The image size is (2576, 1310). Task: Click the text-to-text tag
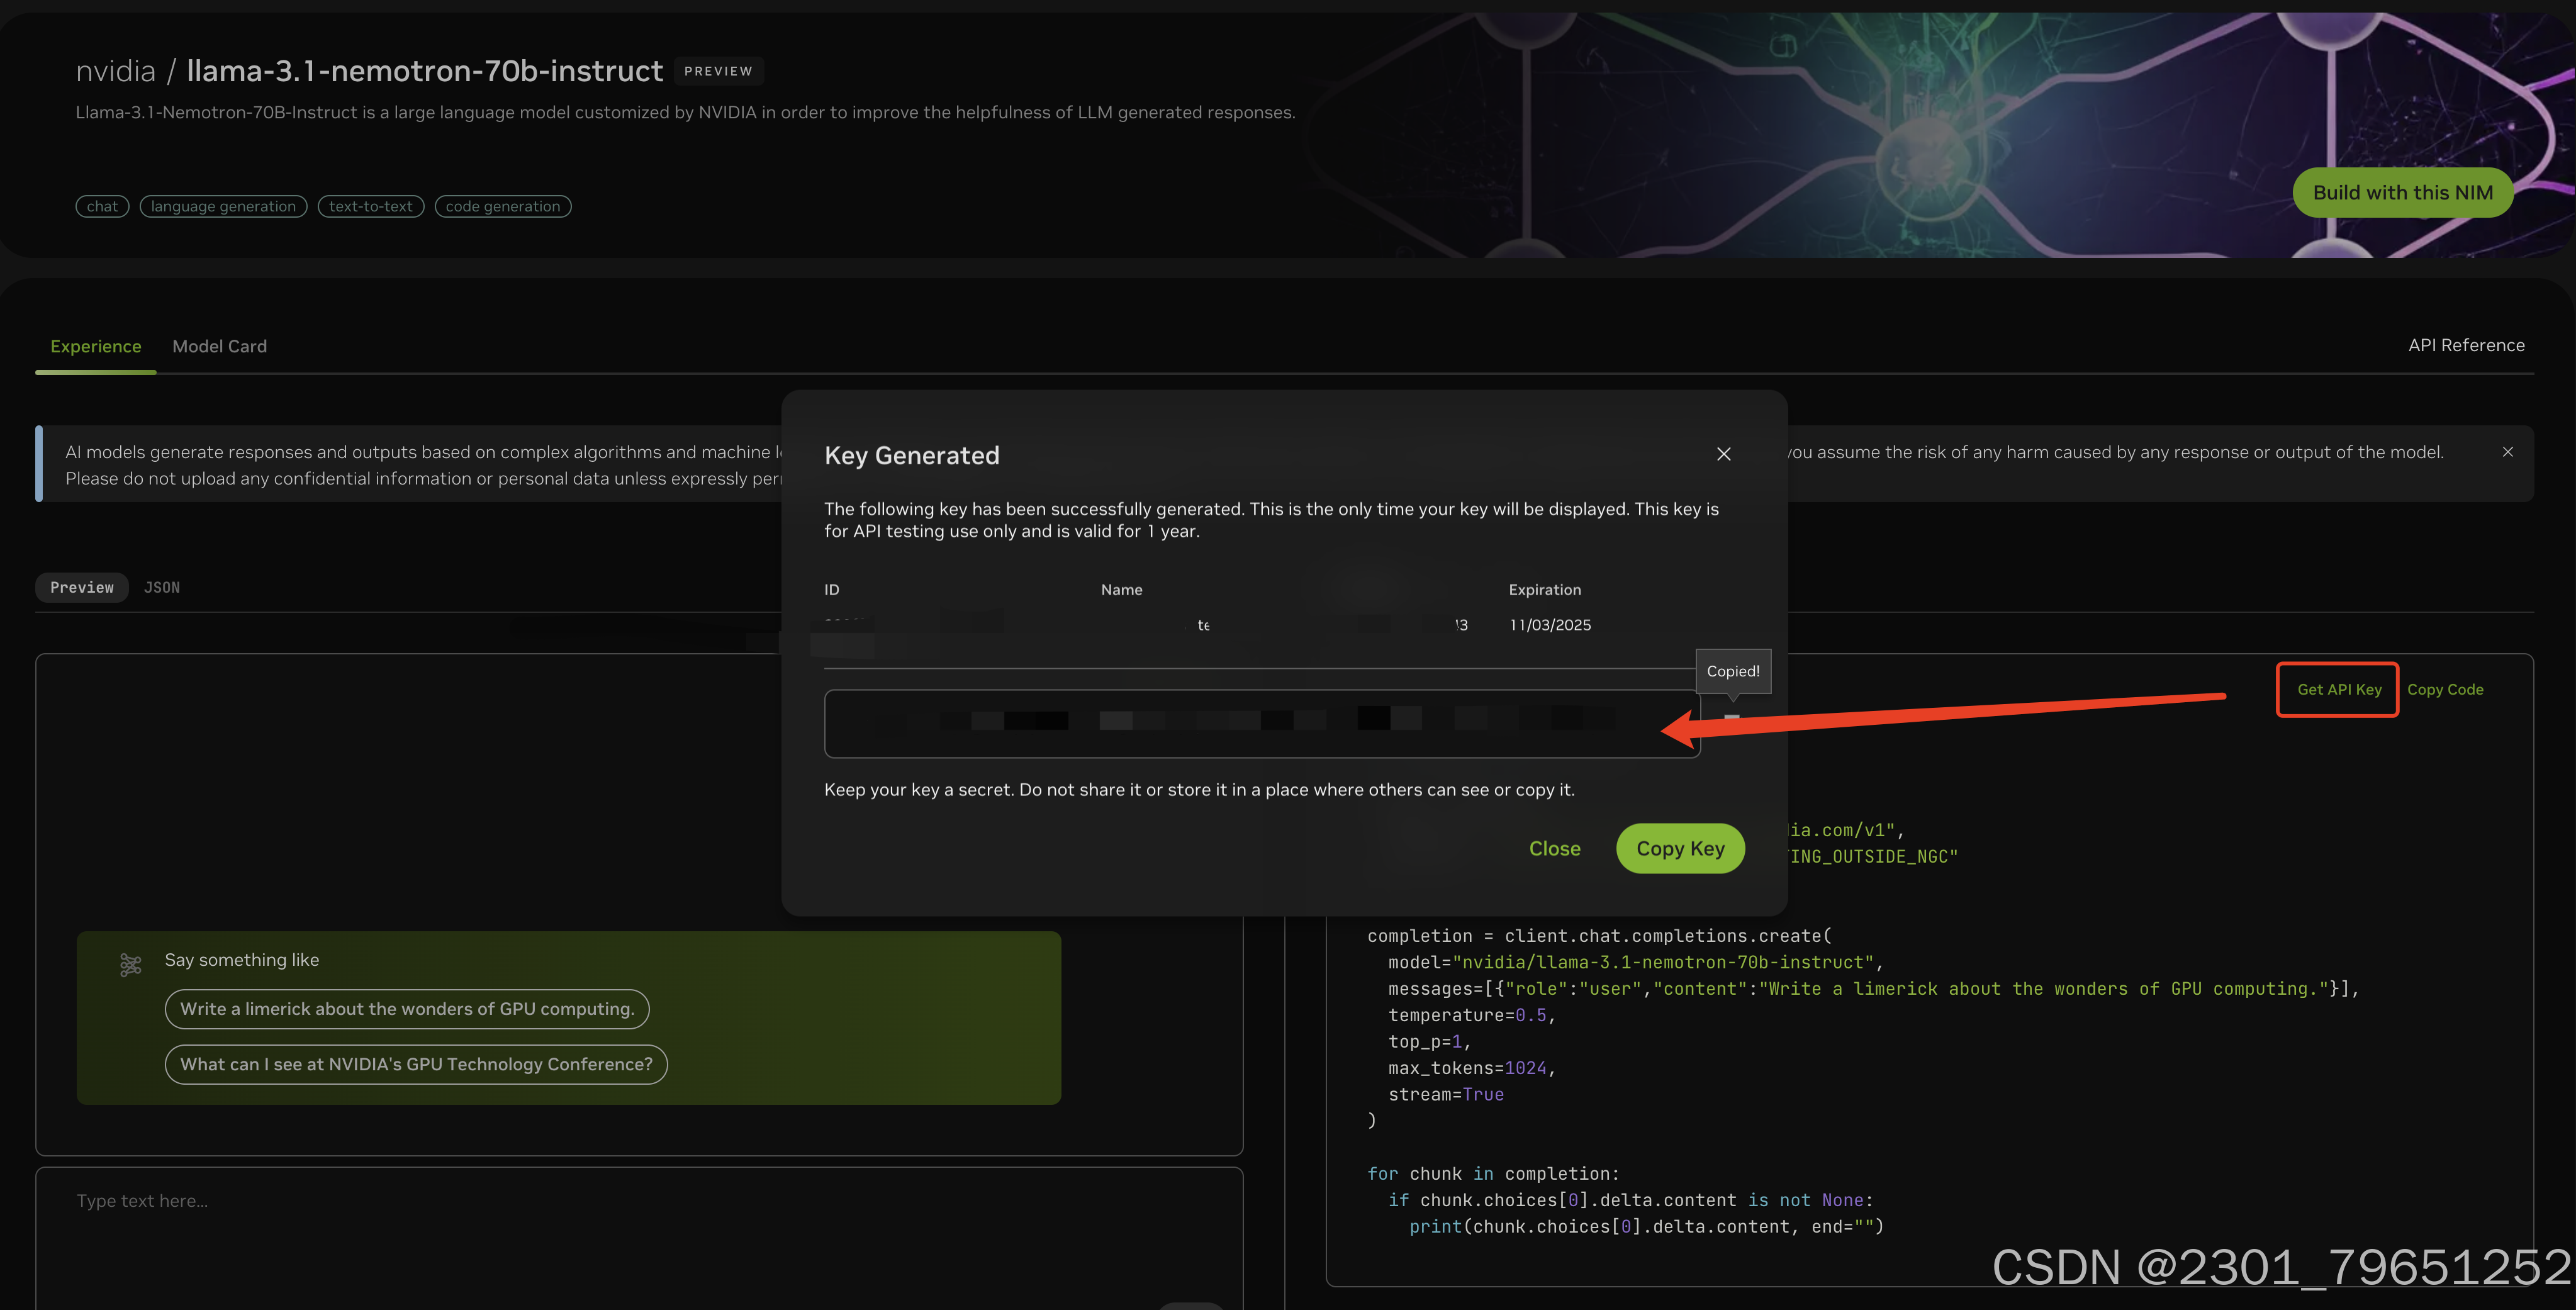pyautogui.click(x=370, y=206)
